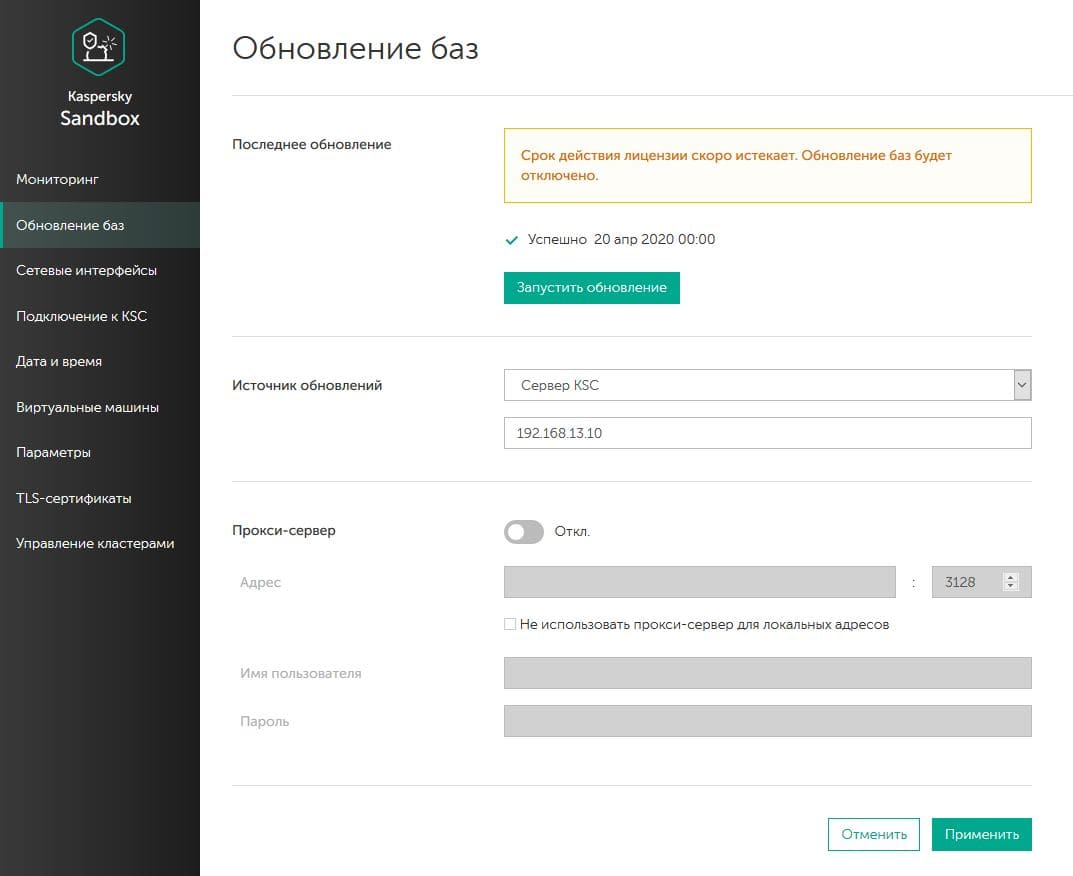Decrease the proxy port with the down arrow
The width and height of the screenshot is (1073, 876).
tap(1012, 587)
